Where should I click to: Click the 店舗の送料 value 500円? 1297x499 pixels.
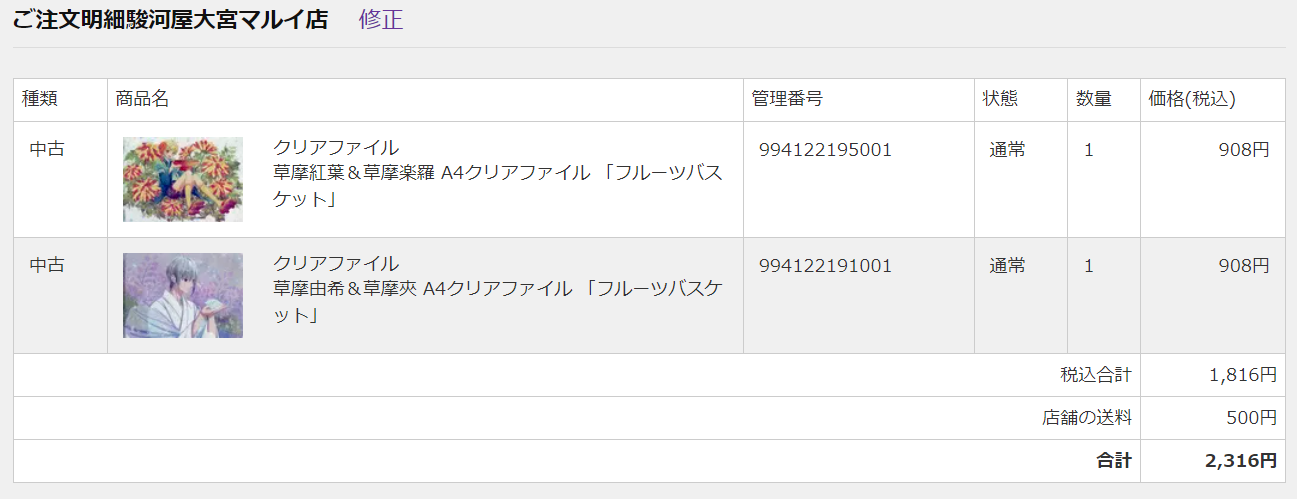pyautogui.click(x=1252, y=418)
